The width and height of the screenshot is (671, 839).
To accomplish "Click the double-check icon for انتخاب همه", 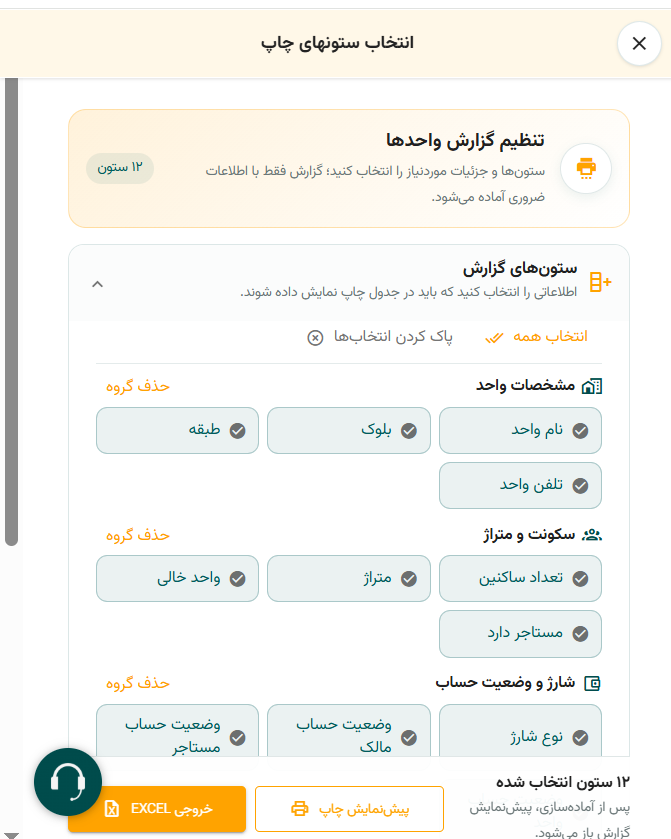I will (x=494, y=338).
